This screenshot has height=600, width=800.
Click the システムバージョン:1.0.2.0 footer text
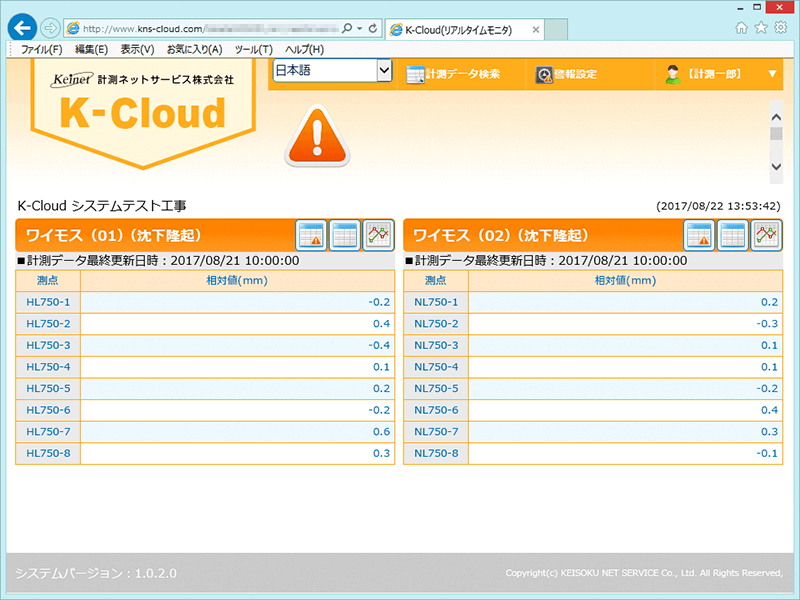96,573
